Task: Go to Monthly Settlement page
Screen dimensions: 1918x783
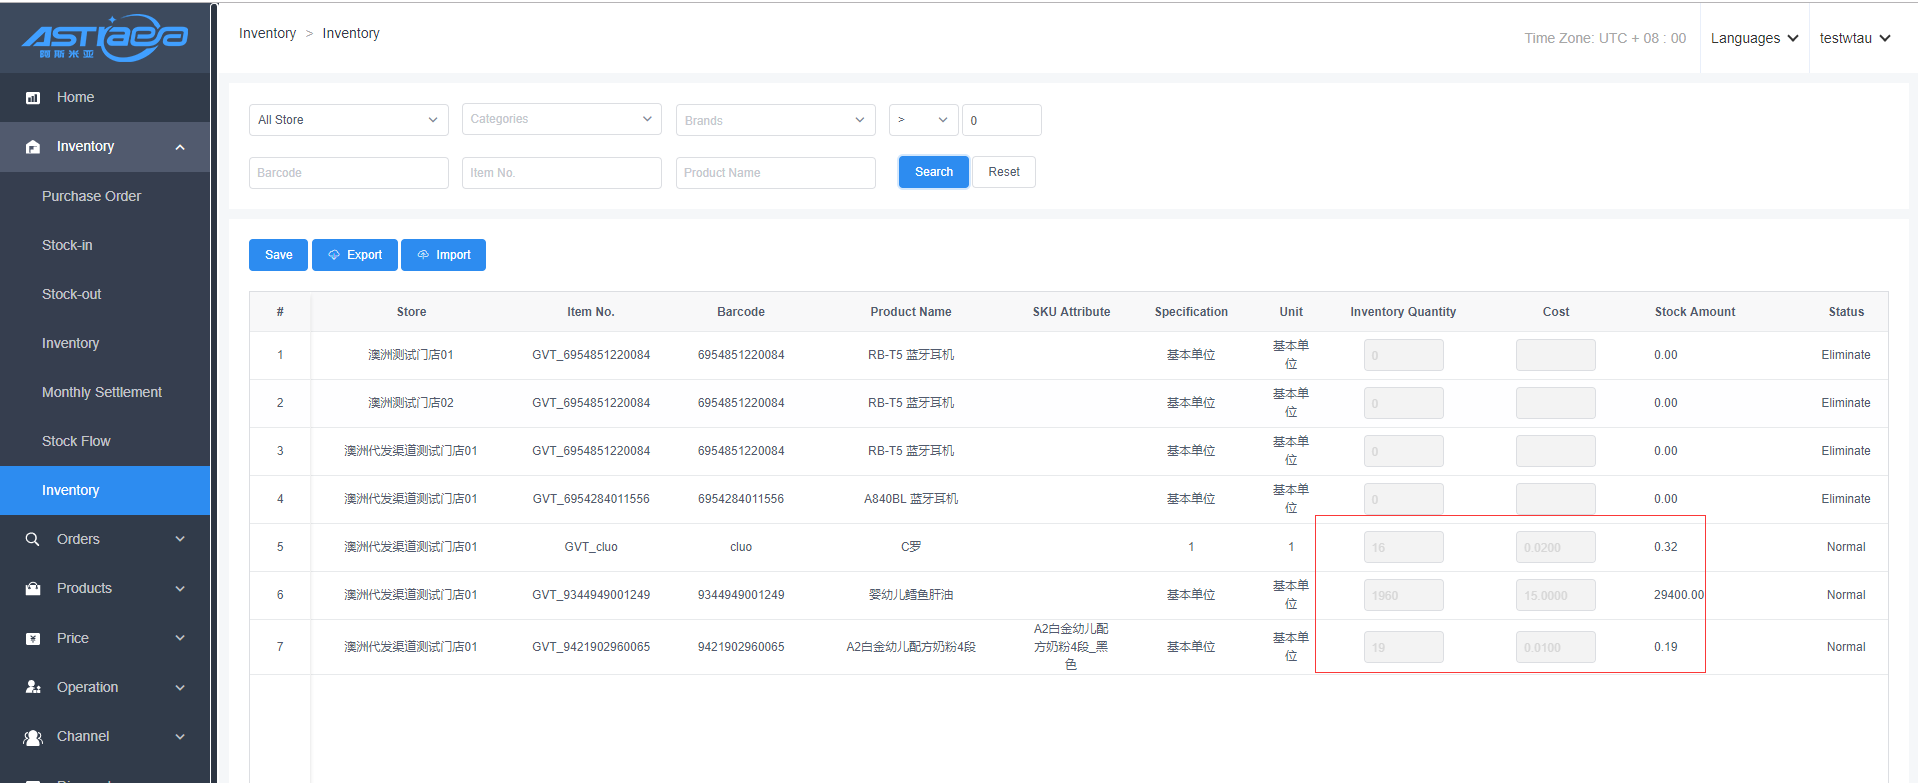Action: click(x=101, y=392)
